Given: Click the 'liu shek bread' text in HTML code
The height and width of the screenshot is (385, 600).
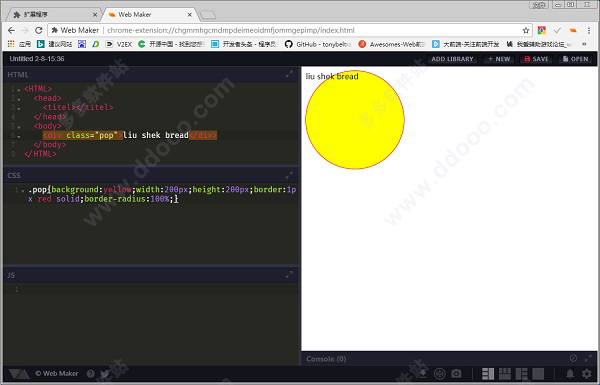Looking at the screenshot, I should click(156, 135).
